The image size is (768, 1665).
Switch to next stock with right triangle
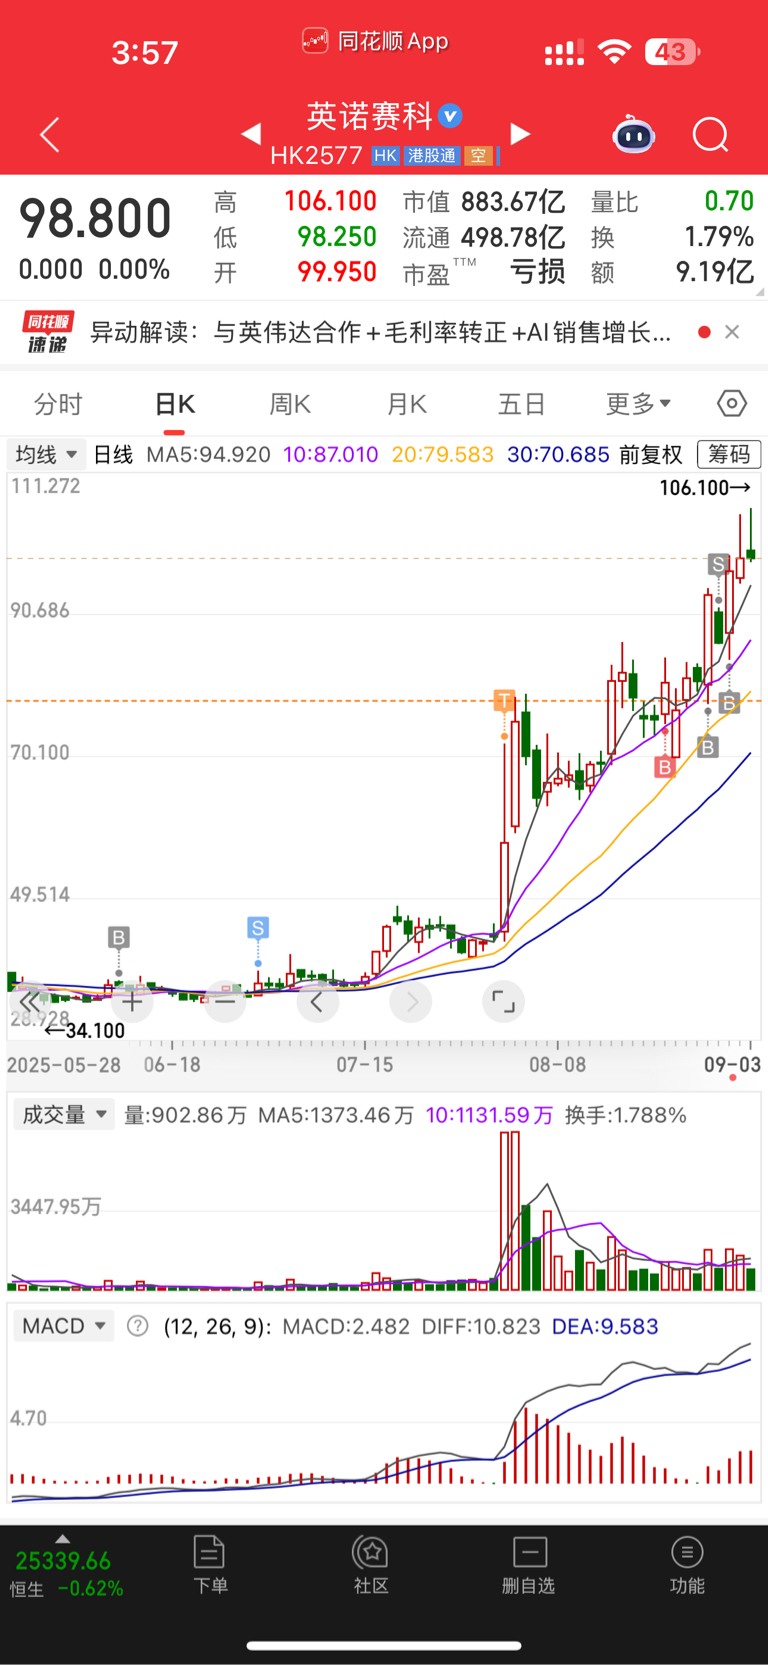pos(520,133)
